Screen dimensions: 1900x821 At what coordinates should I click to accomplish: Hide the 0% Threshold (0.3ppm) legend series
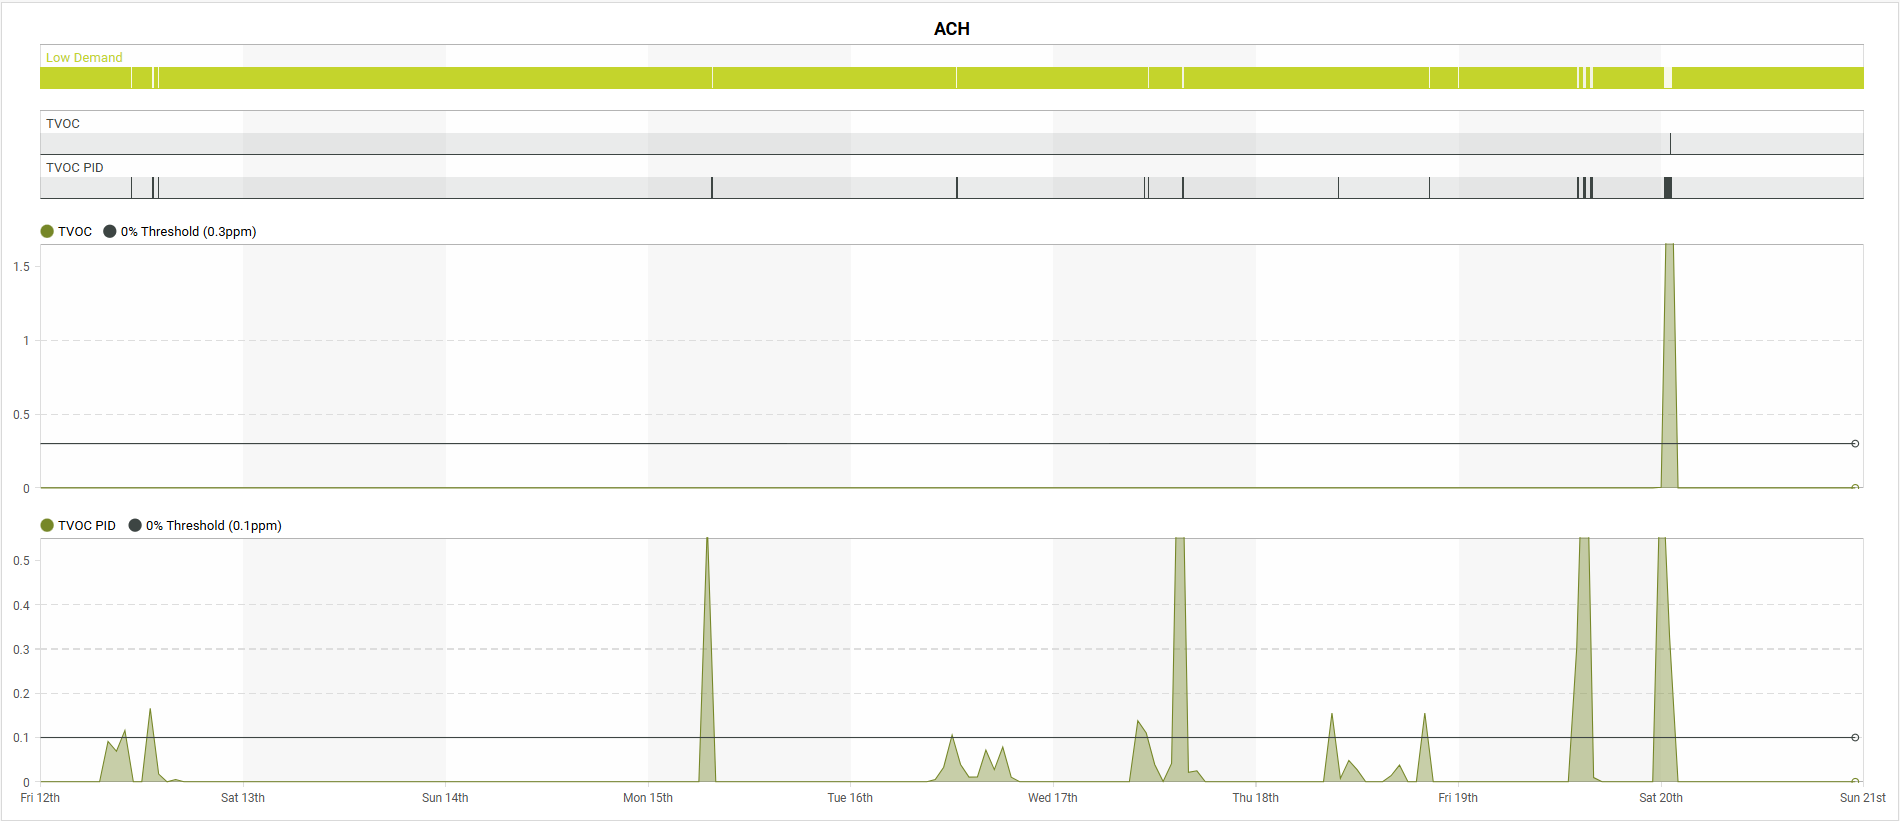tap(180, 232)
